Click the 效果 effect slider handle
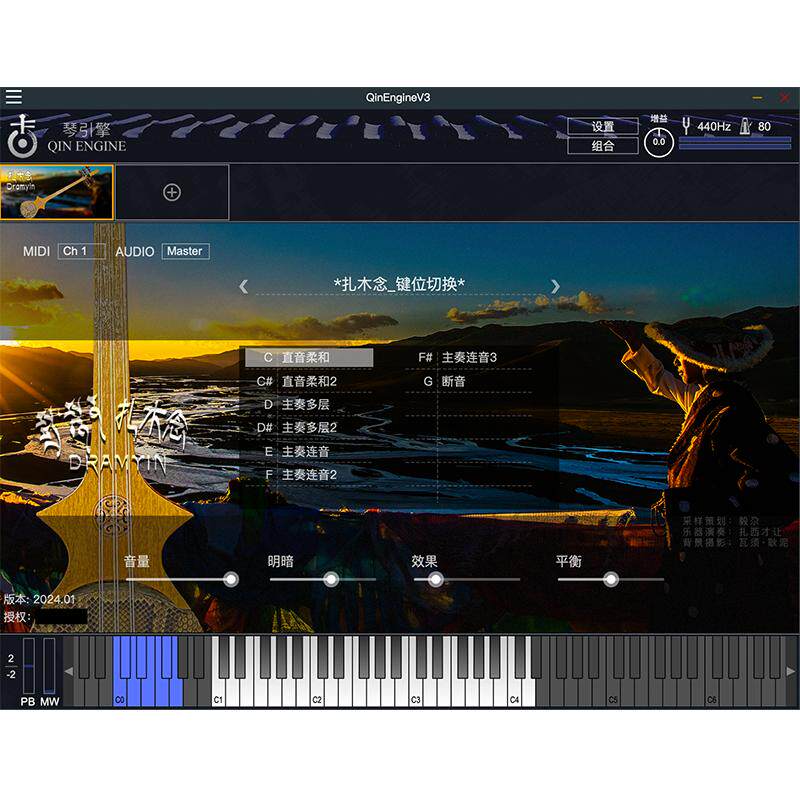 click(x=436, y=579)
